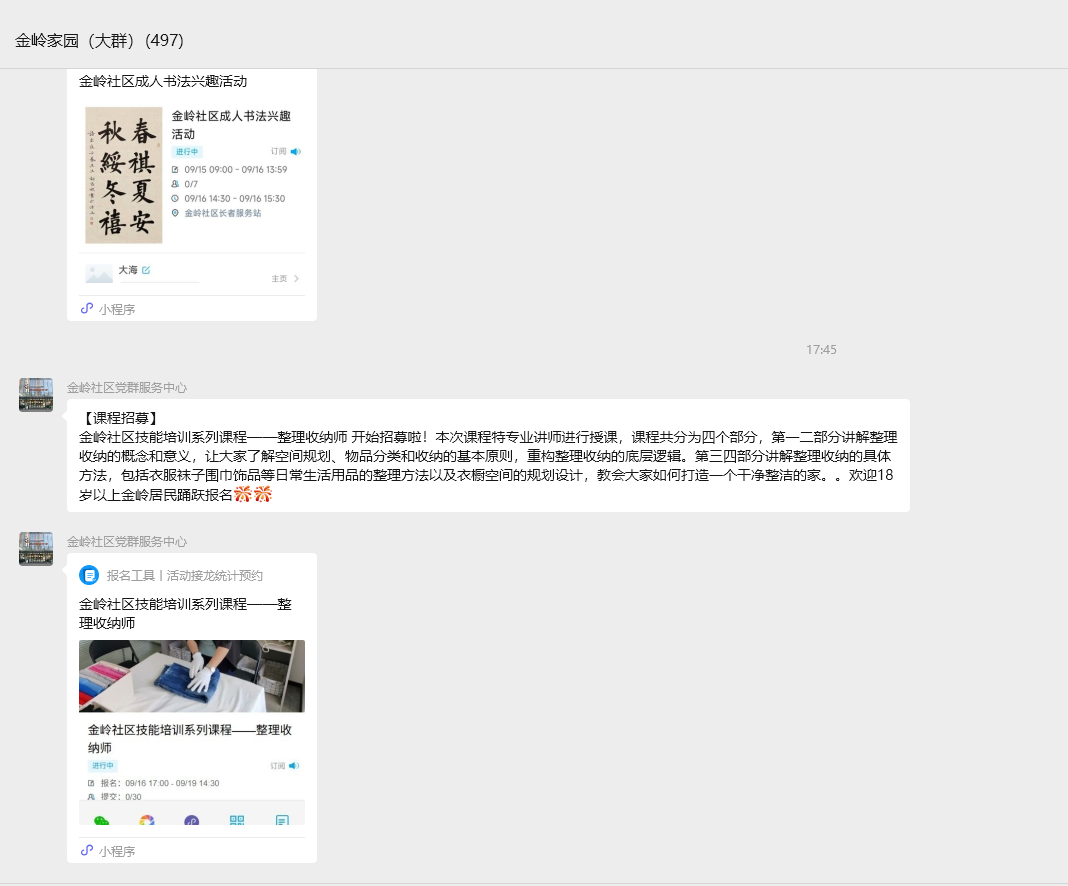Open 主页 chevron on calligraphy card

tap(296, 279)
